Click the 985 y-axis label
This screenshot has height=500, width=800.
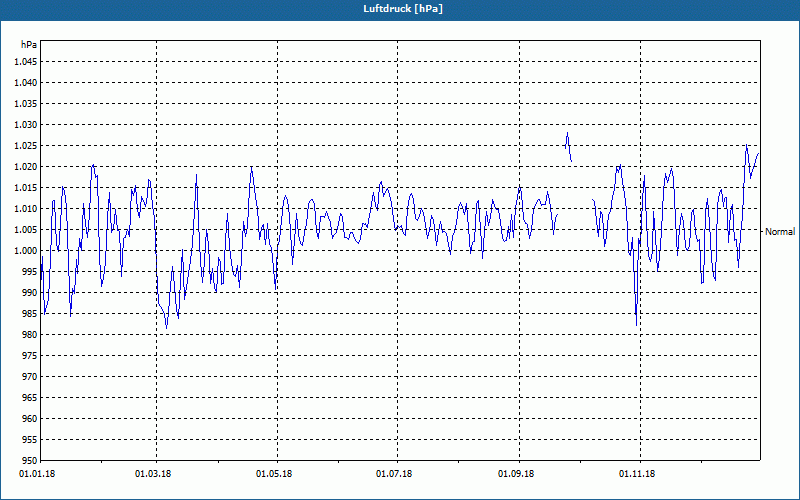[30, 314]
